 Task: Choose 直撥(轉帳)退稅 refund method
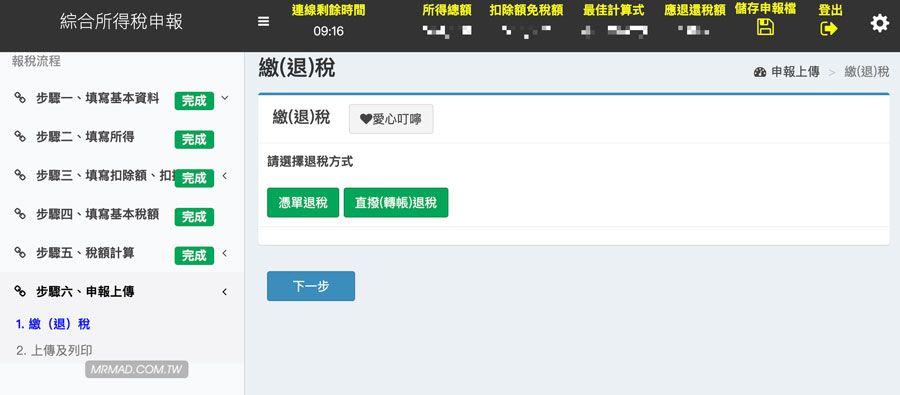[x=396, y=203]
